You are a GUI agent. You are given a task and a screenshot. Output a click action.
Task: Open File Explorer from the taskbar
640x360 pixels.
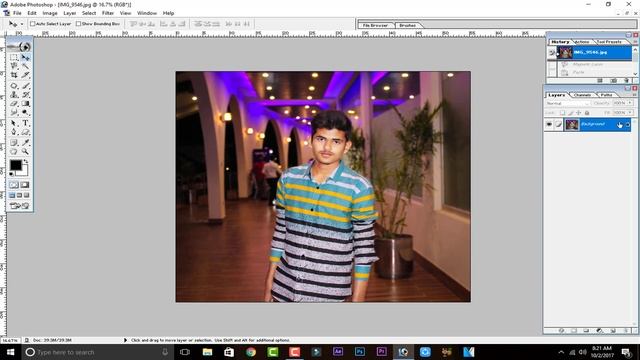[207, 352]
